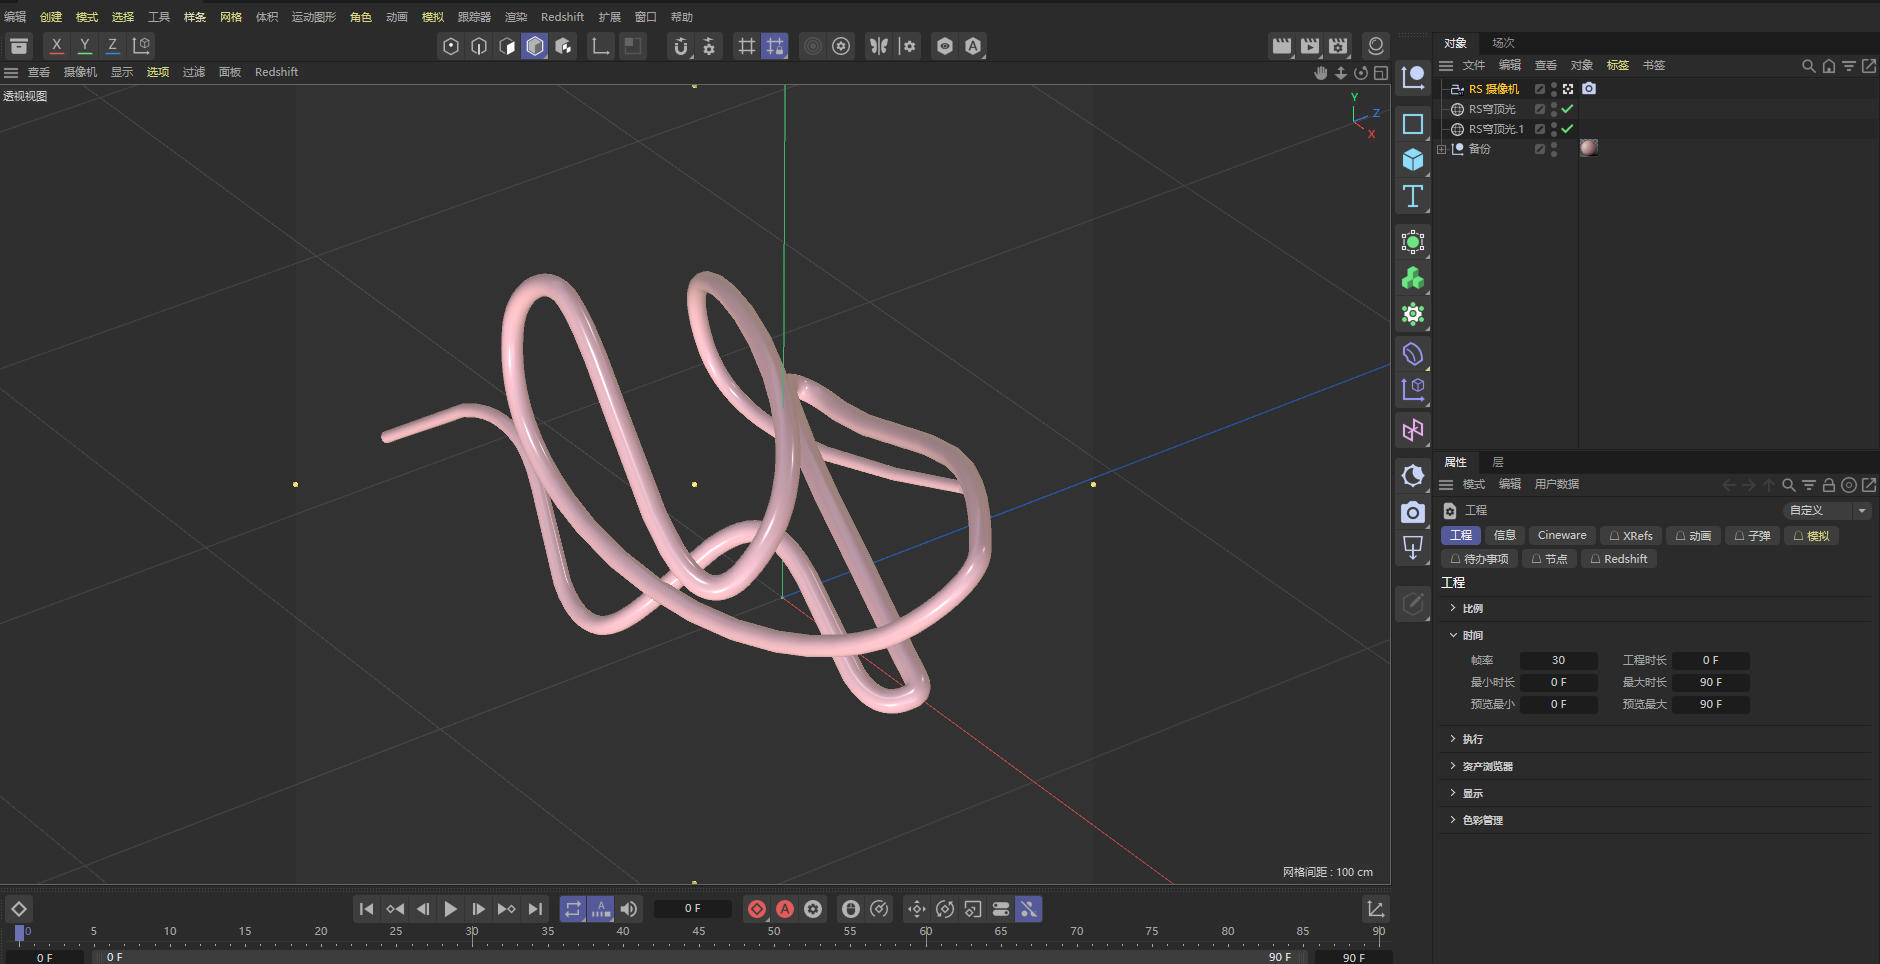Image resolution: width=1880 pixels, height=964 pixels.
Task: Open the 自定义 dropdown in attributes
Action: pyautogui.click(x=1827, y=511)
